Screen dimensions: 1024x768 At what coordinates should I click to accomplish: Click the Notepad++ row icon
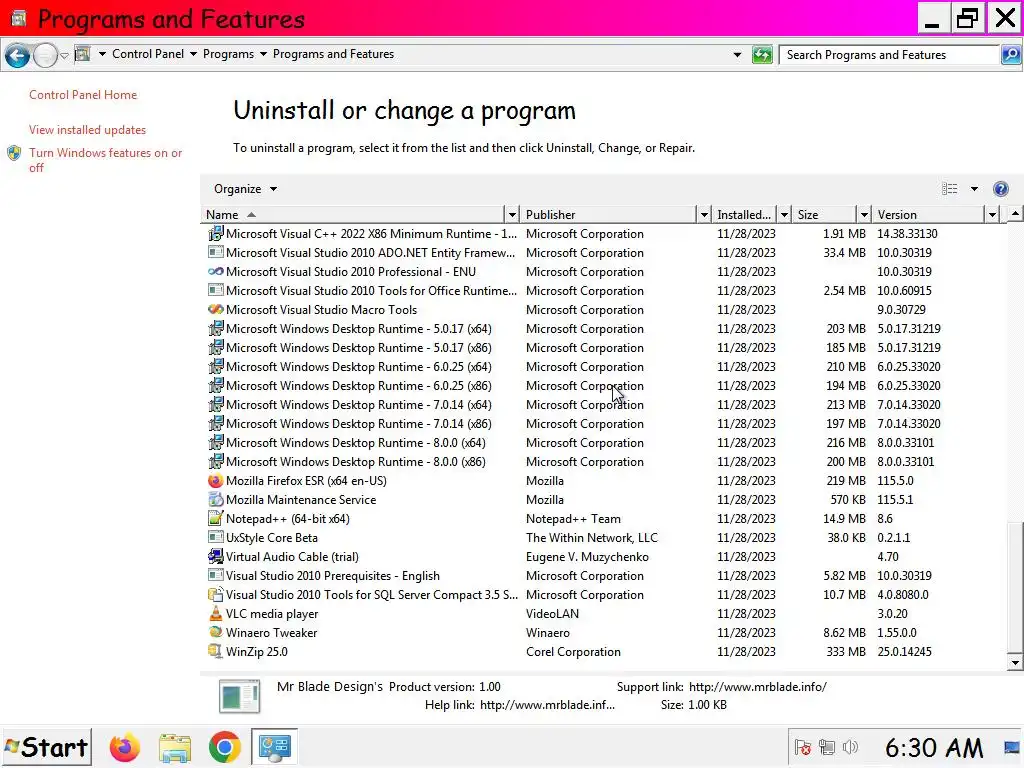pos(216,519)
